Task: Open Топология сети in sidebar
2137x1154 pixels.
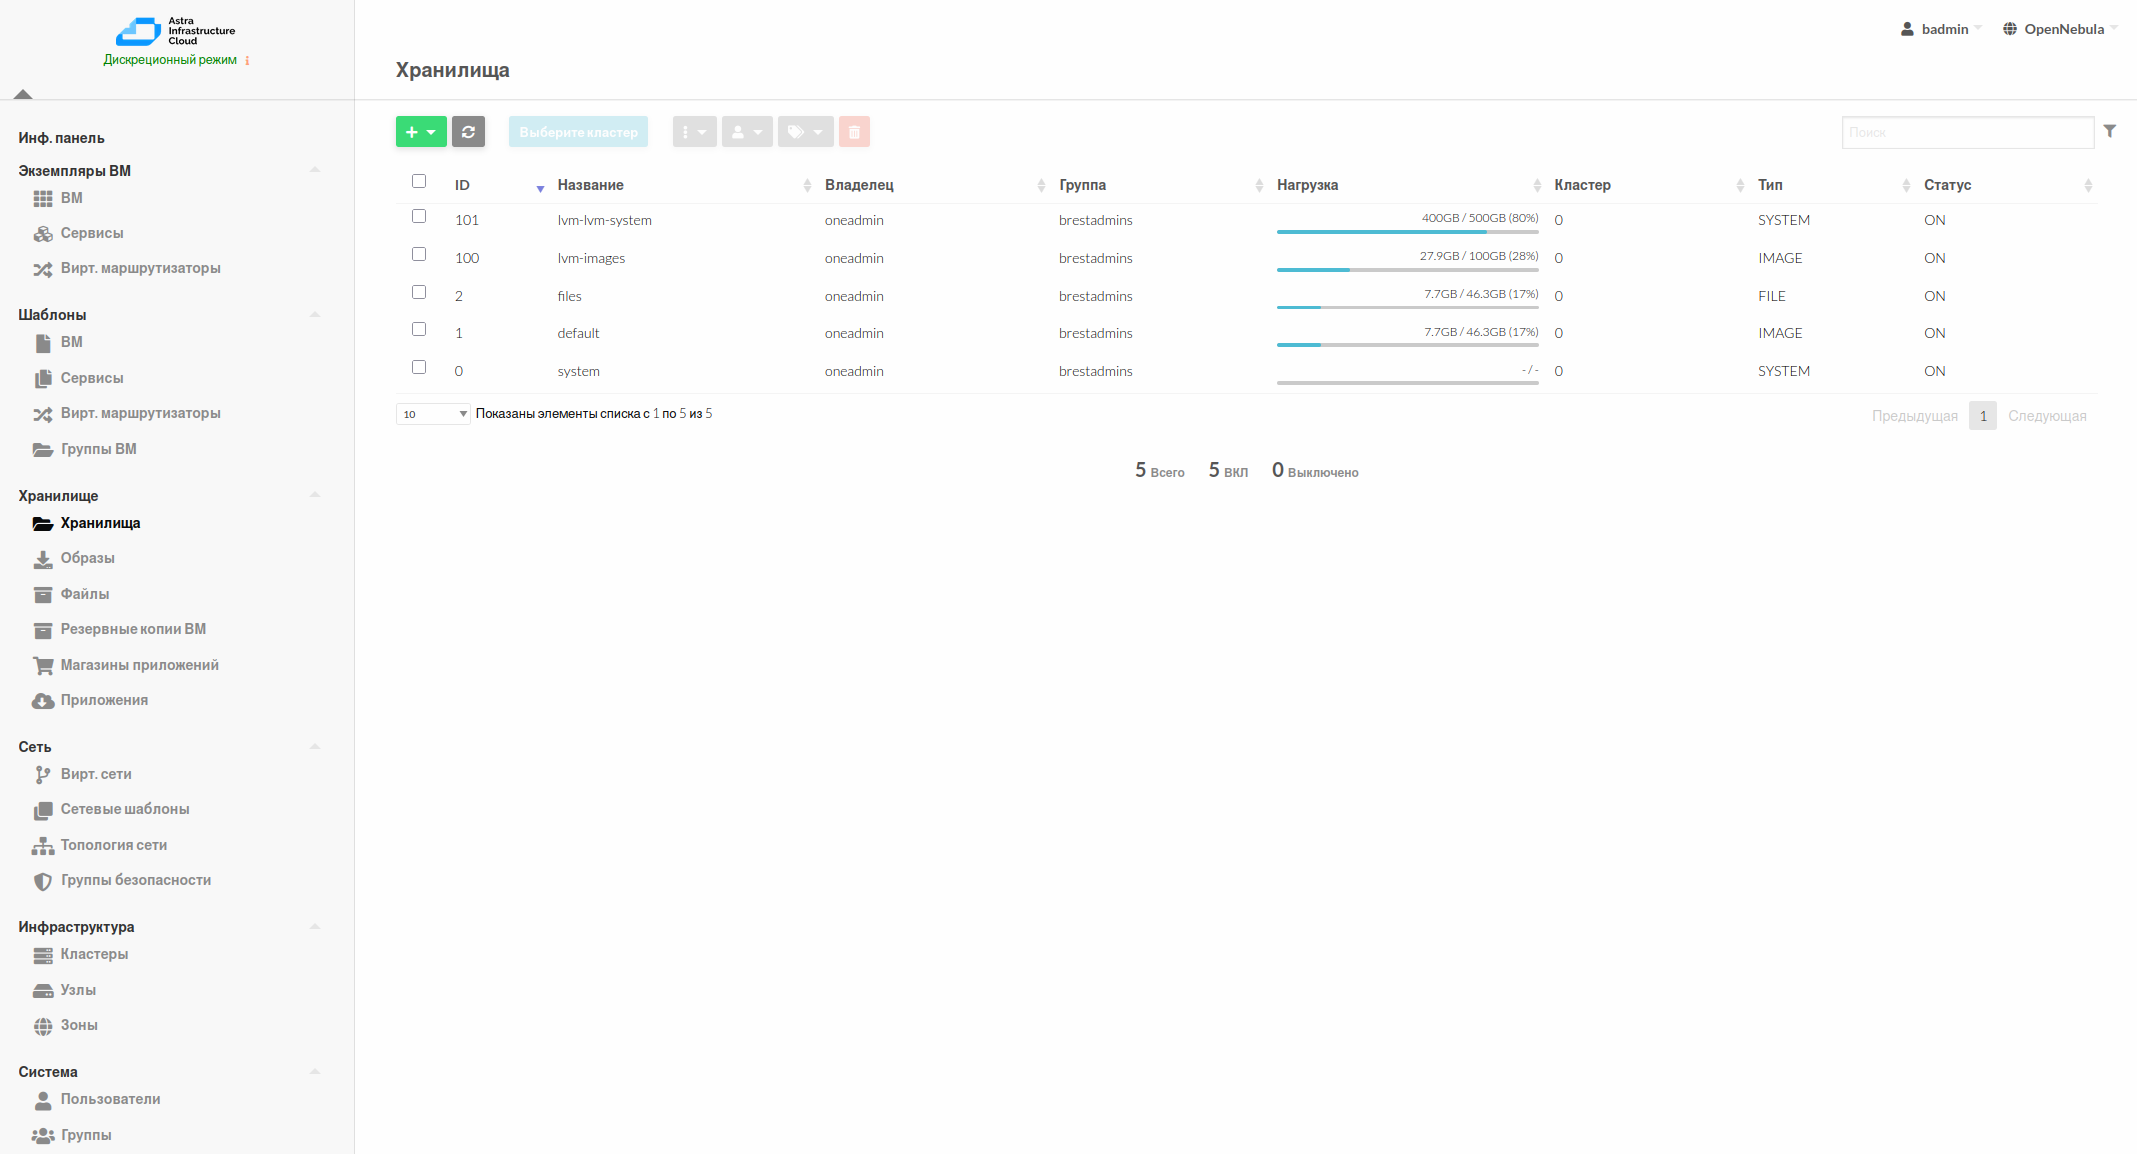Action: click(113, 845)
